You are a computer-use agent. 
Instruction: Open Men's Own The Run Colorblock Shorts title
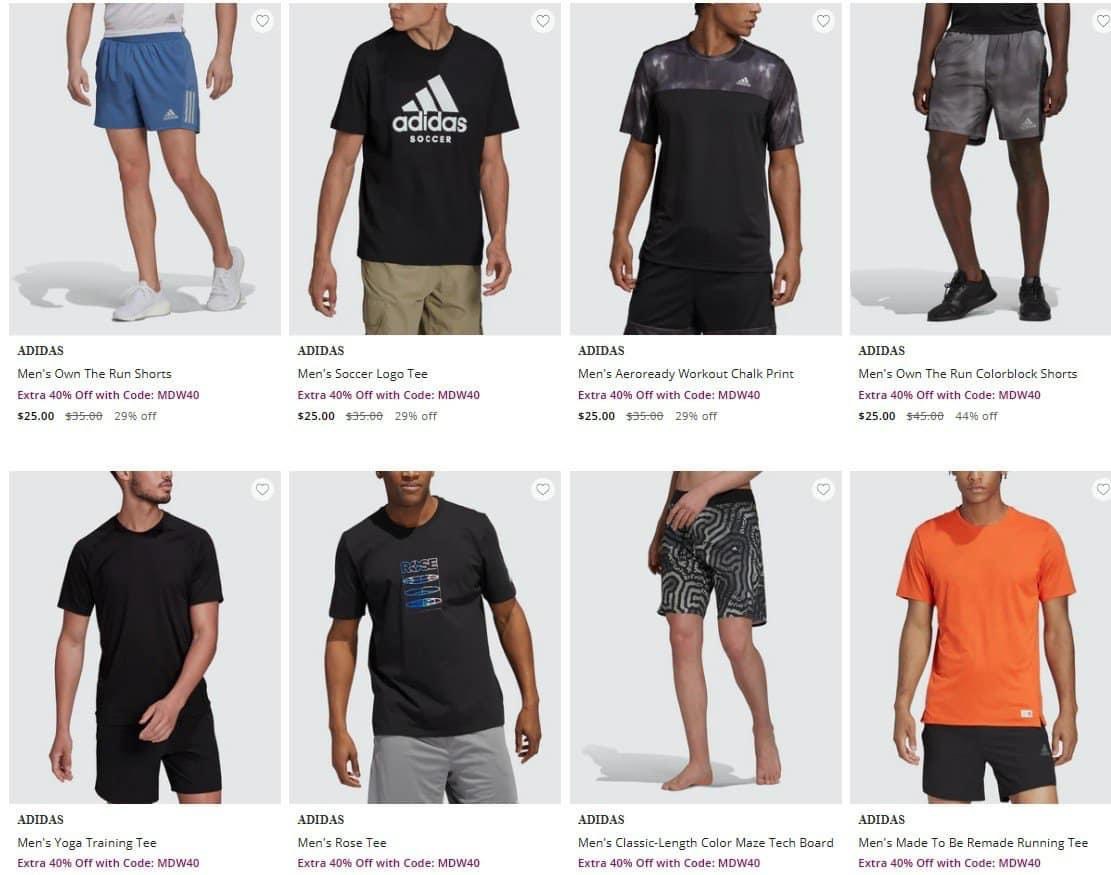967,373
